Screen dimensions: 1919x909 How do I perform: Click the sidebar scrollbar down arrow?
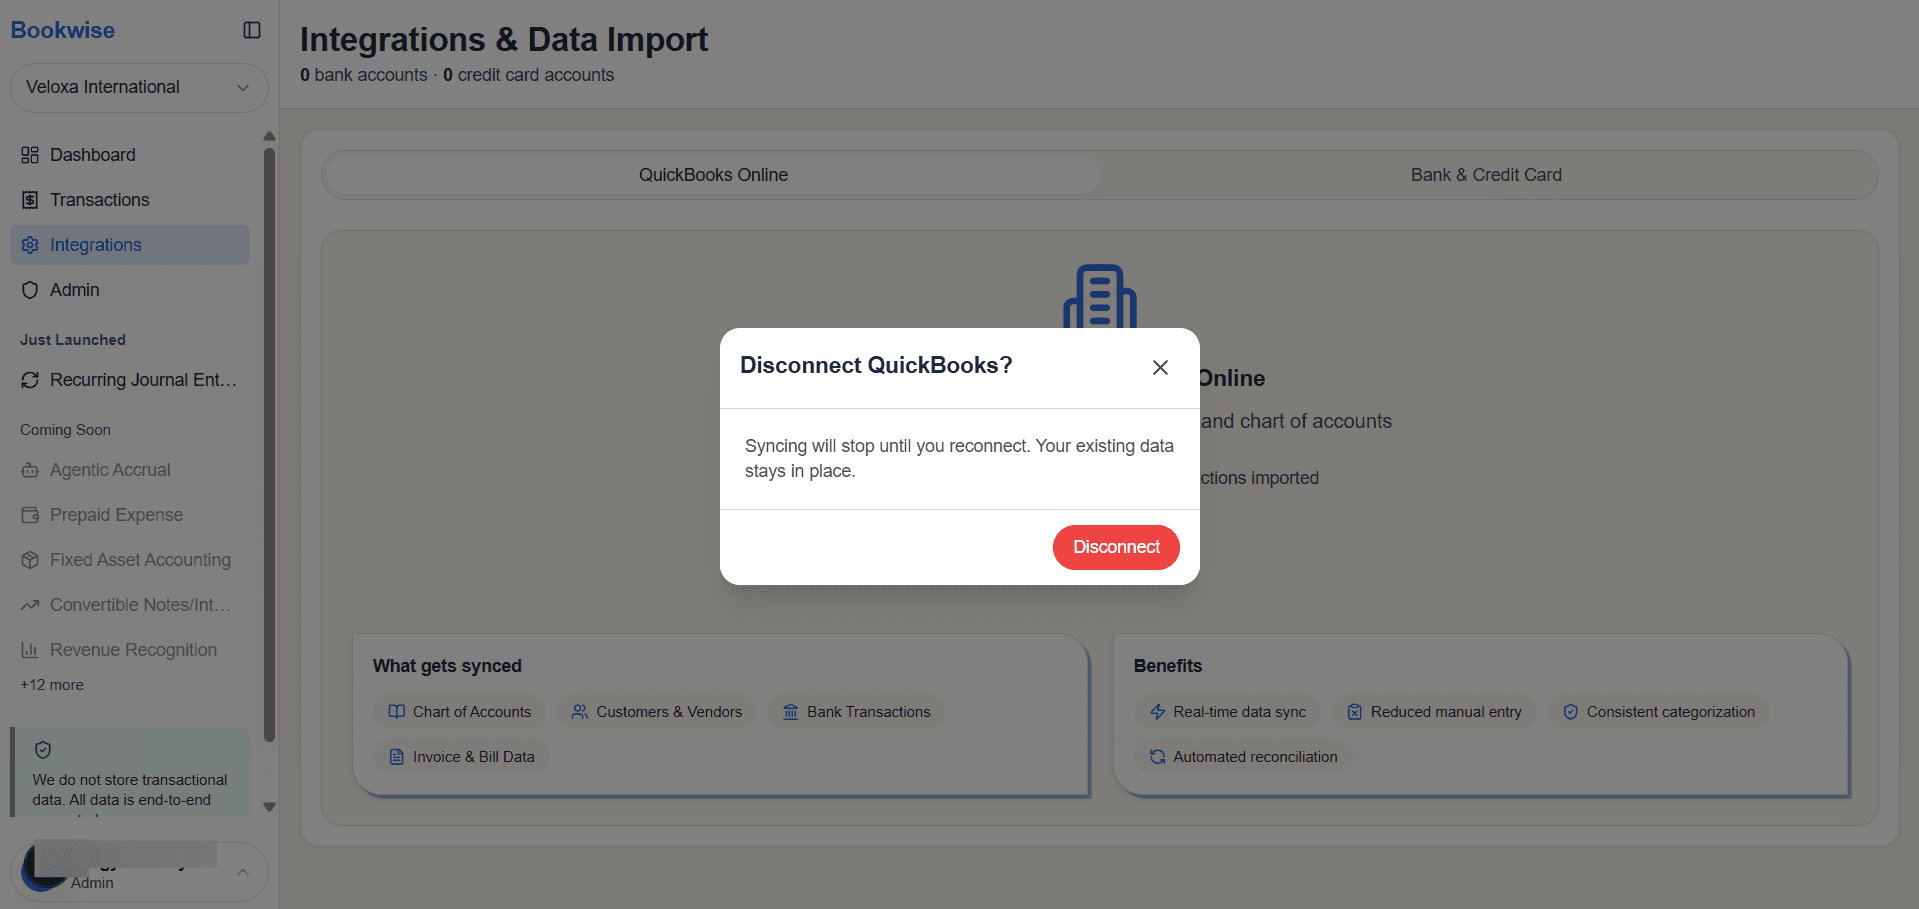click(x=269, y=807)
